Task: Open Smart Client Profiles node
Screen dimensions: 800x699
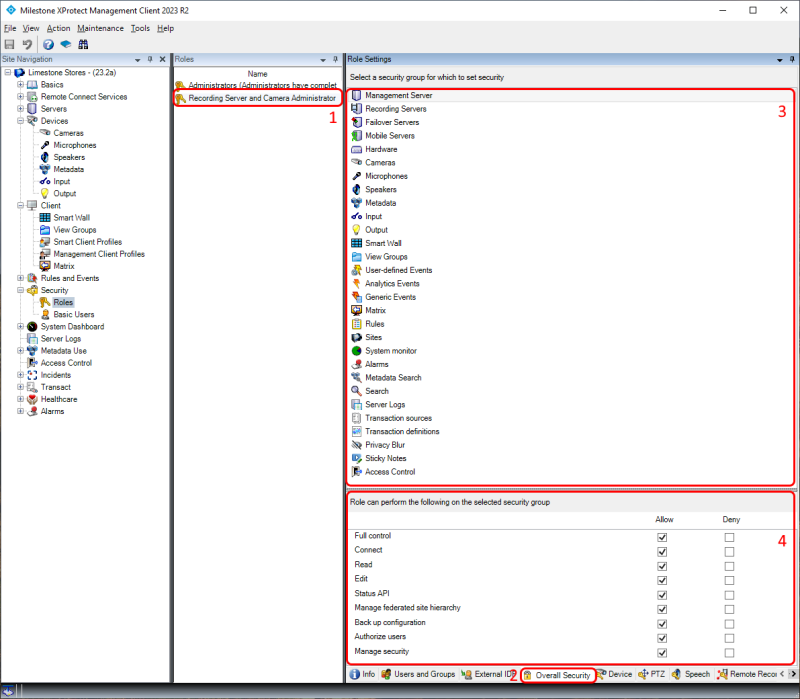Action: pos(87,242)
